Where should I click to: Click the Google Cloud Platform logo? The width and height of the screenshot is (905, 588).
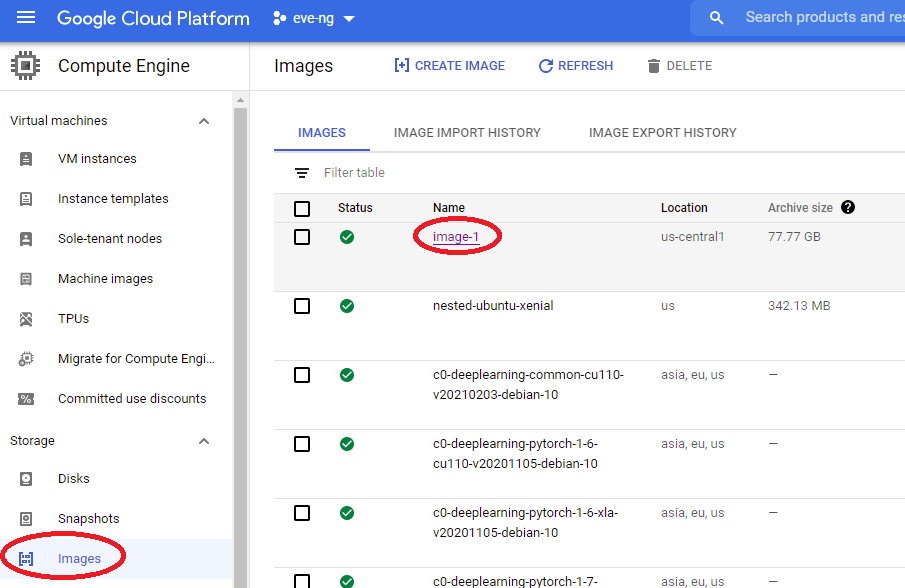[153, 18]
